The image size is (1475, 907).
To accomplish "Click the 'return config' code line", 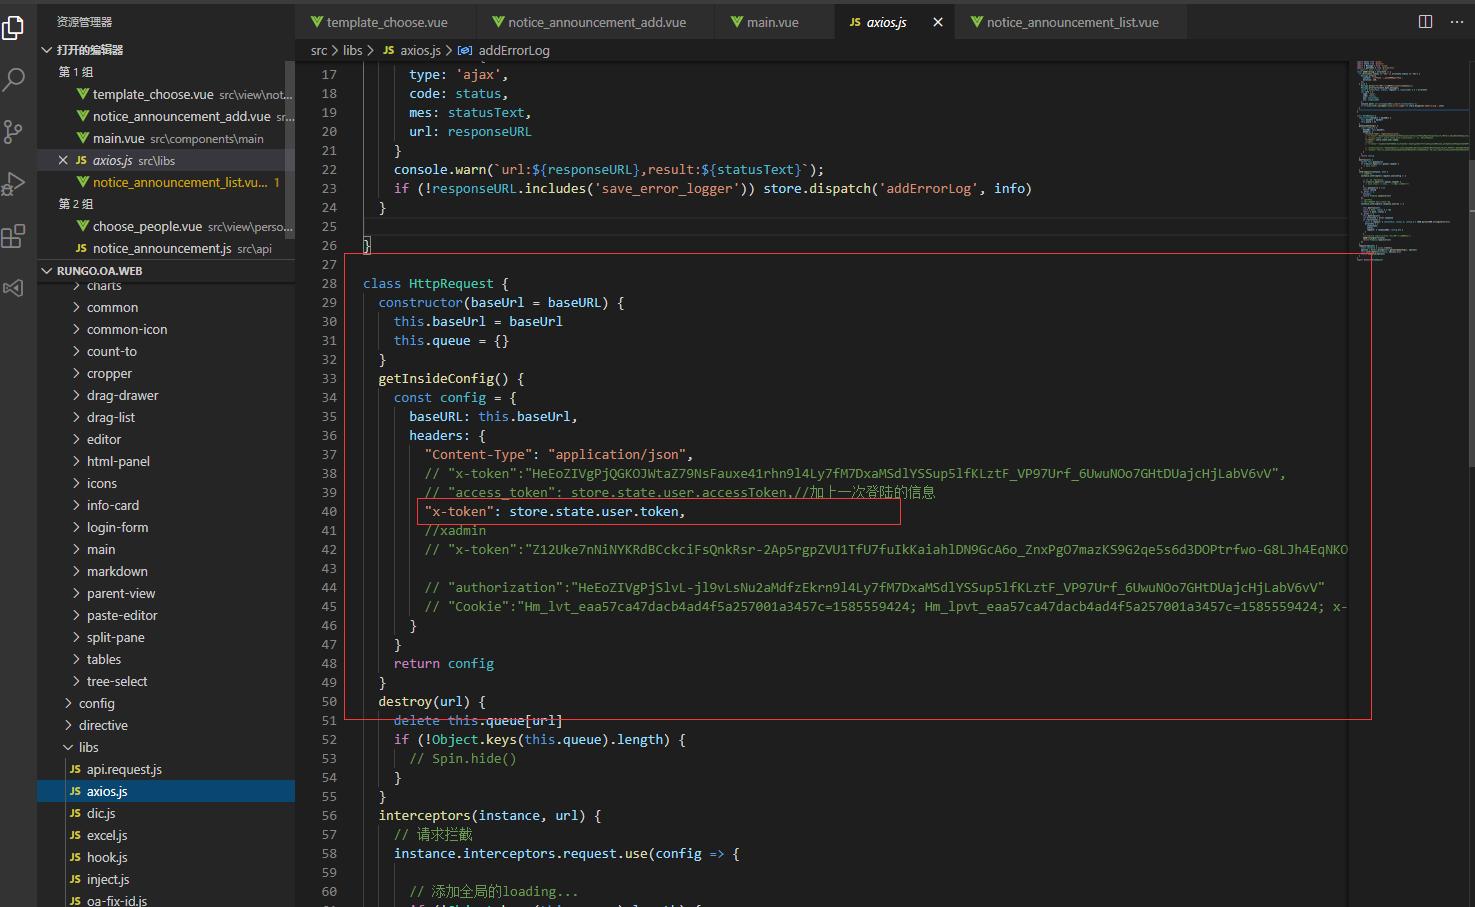I will pyautogui.click(x=444, y=663).
